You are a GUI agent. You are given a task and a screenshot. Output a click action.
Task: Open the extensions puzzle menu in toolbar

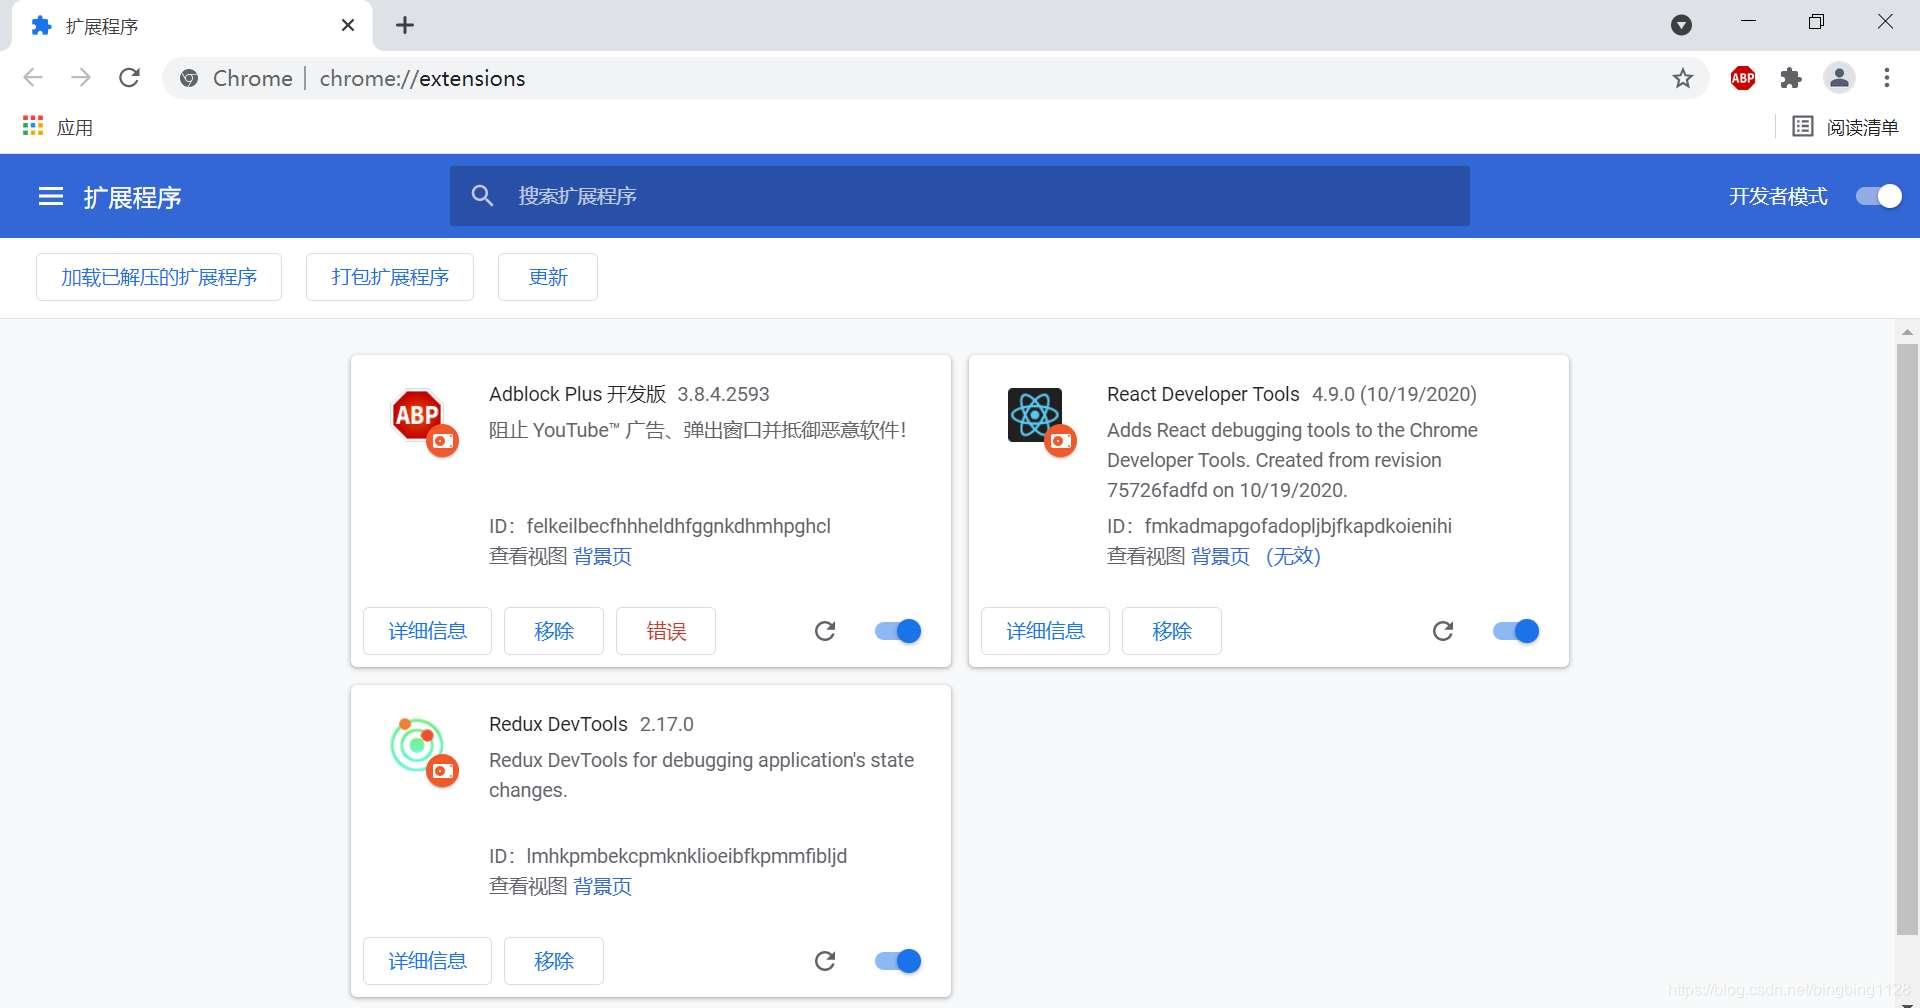(1791, 78)
